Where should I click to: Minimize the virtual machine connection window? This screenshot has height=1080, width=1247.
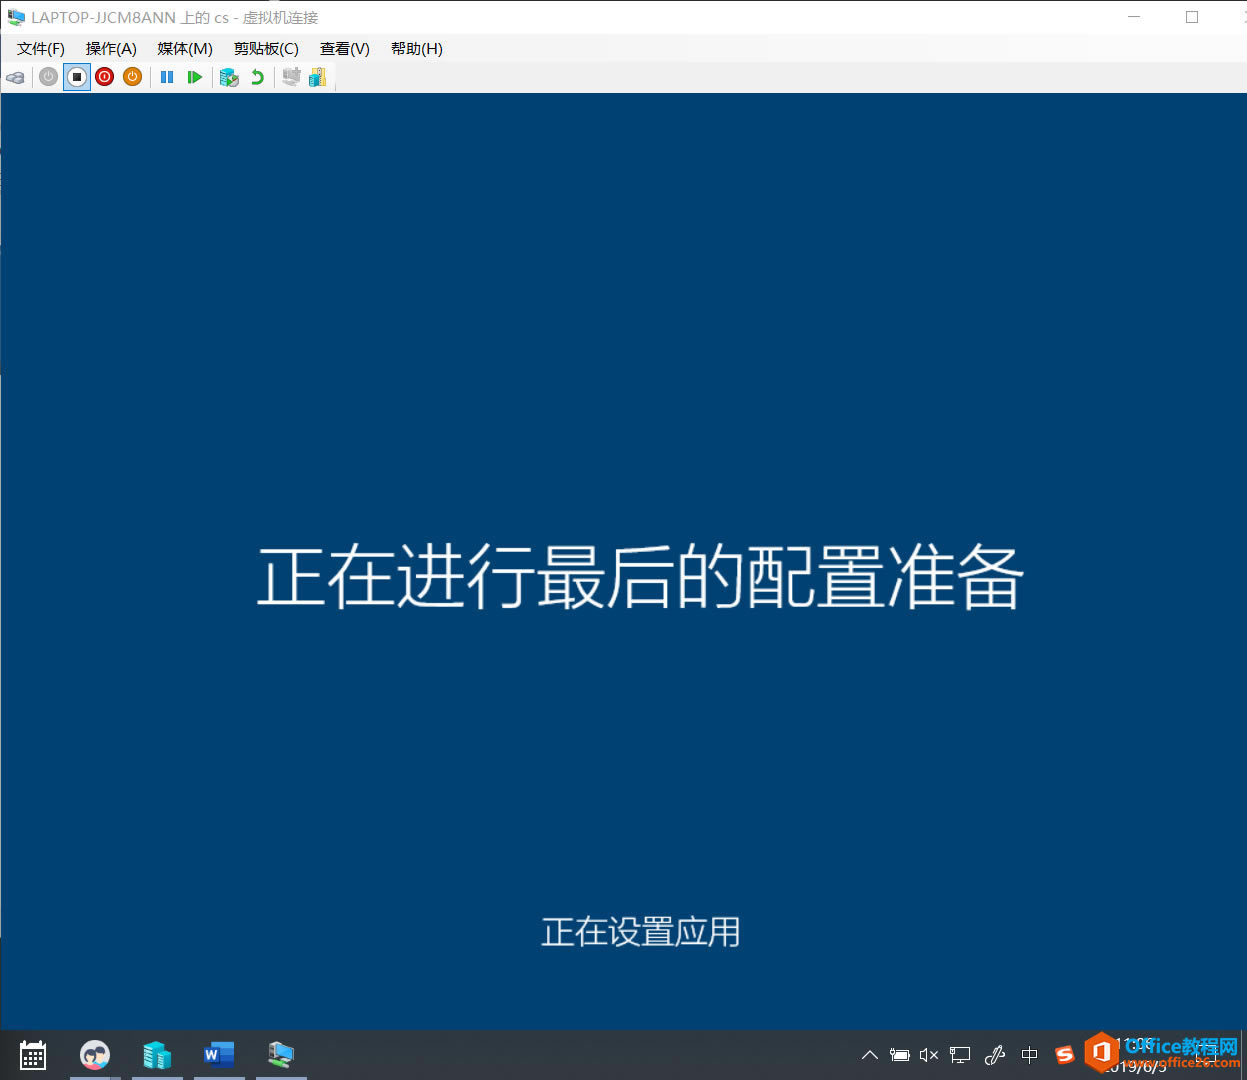click(x=1135, y=17)
